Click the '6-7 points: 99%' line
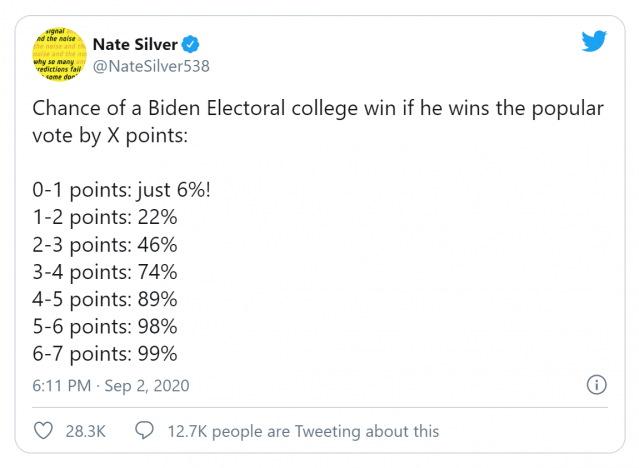The height and width of the screenshot is (468, 639). click(x=105, y=354)
